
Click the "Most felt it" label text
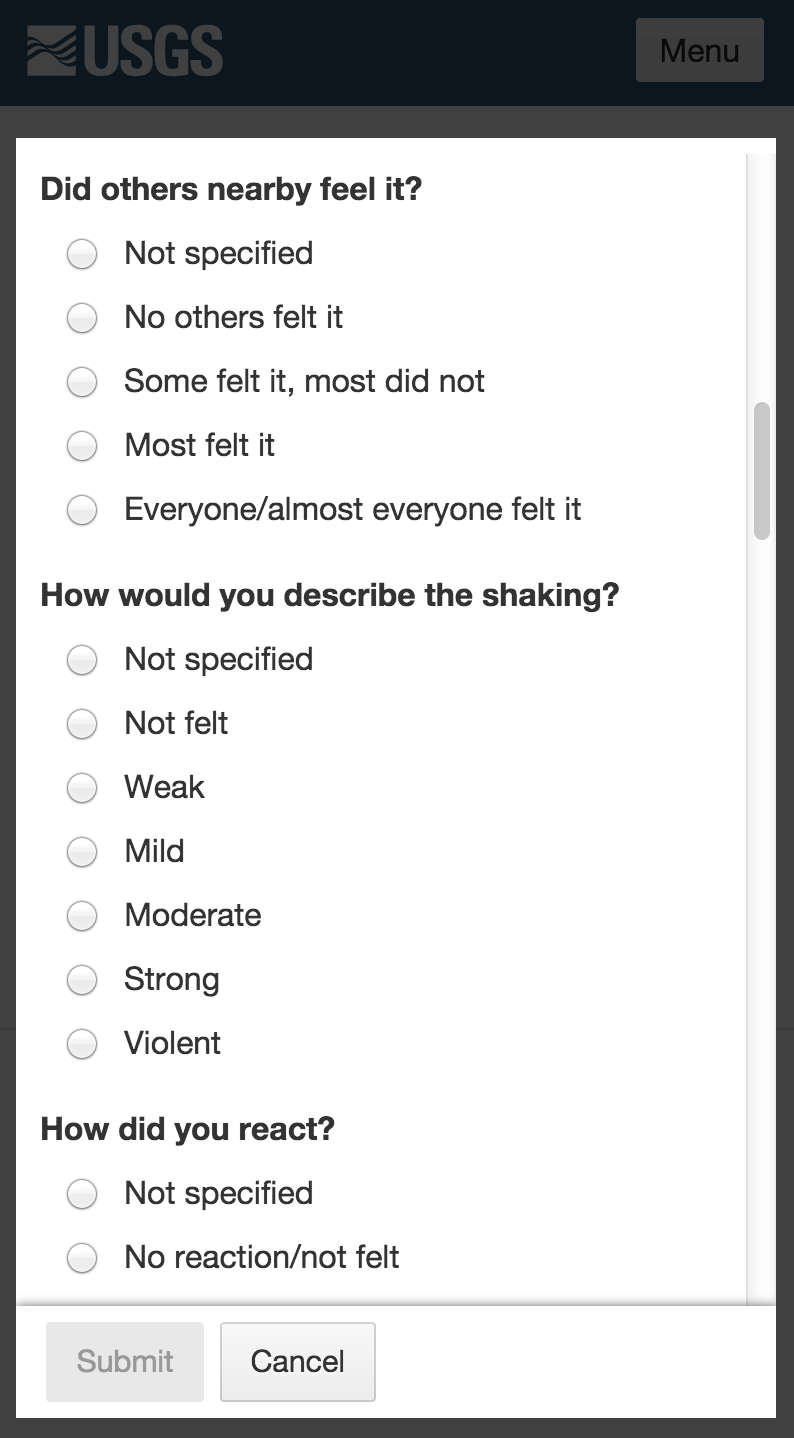tap(199, 445)
